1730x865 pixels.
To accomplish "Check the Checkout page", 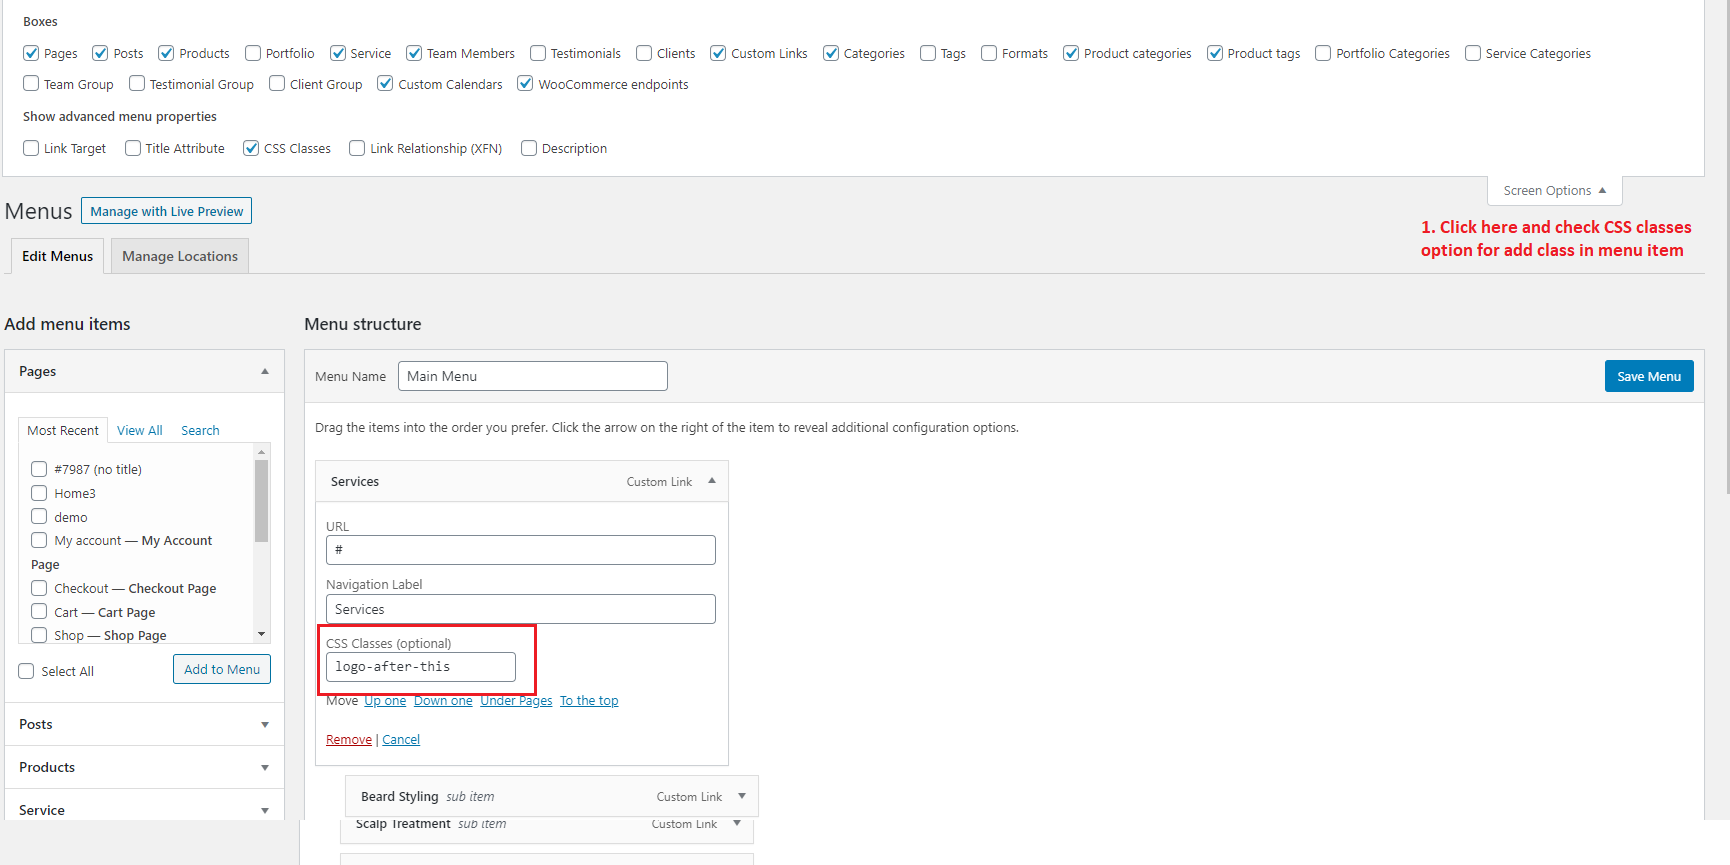I will [39, 588].
